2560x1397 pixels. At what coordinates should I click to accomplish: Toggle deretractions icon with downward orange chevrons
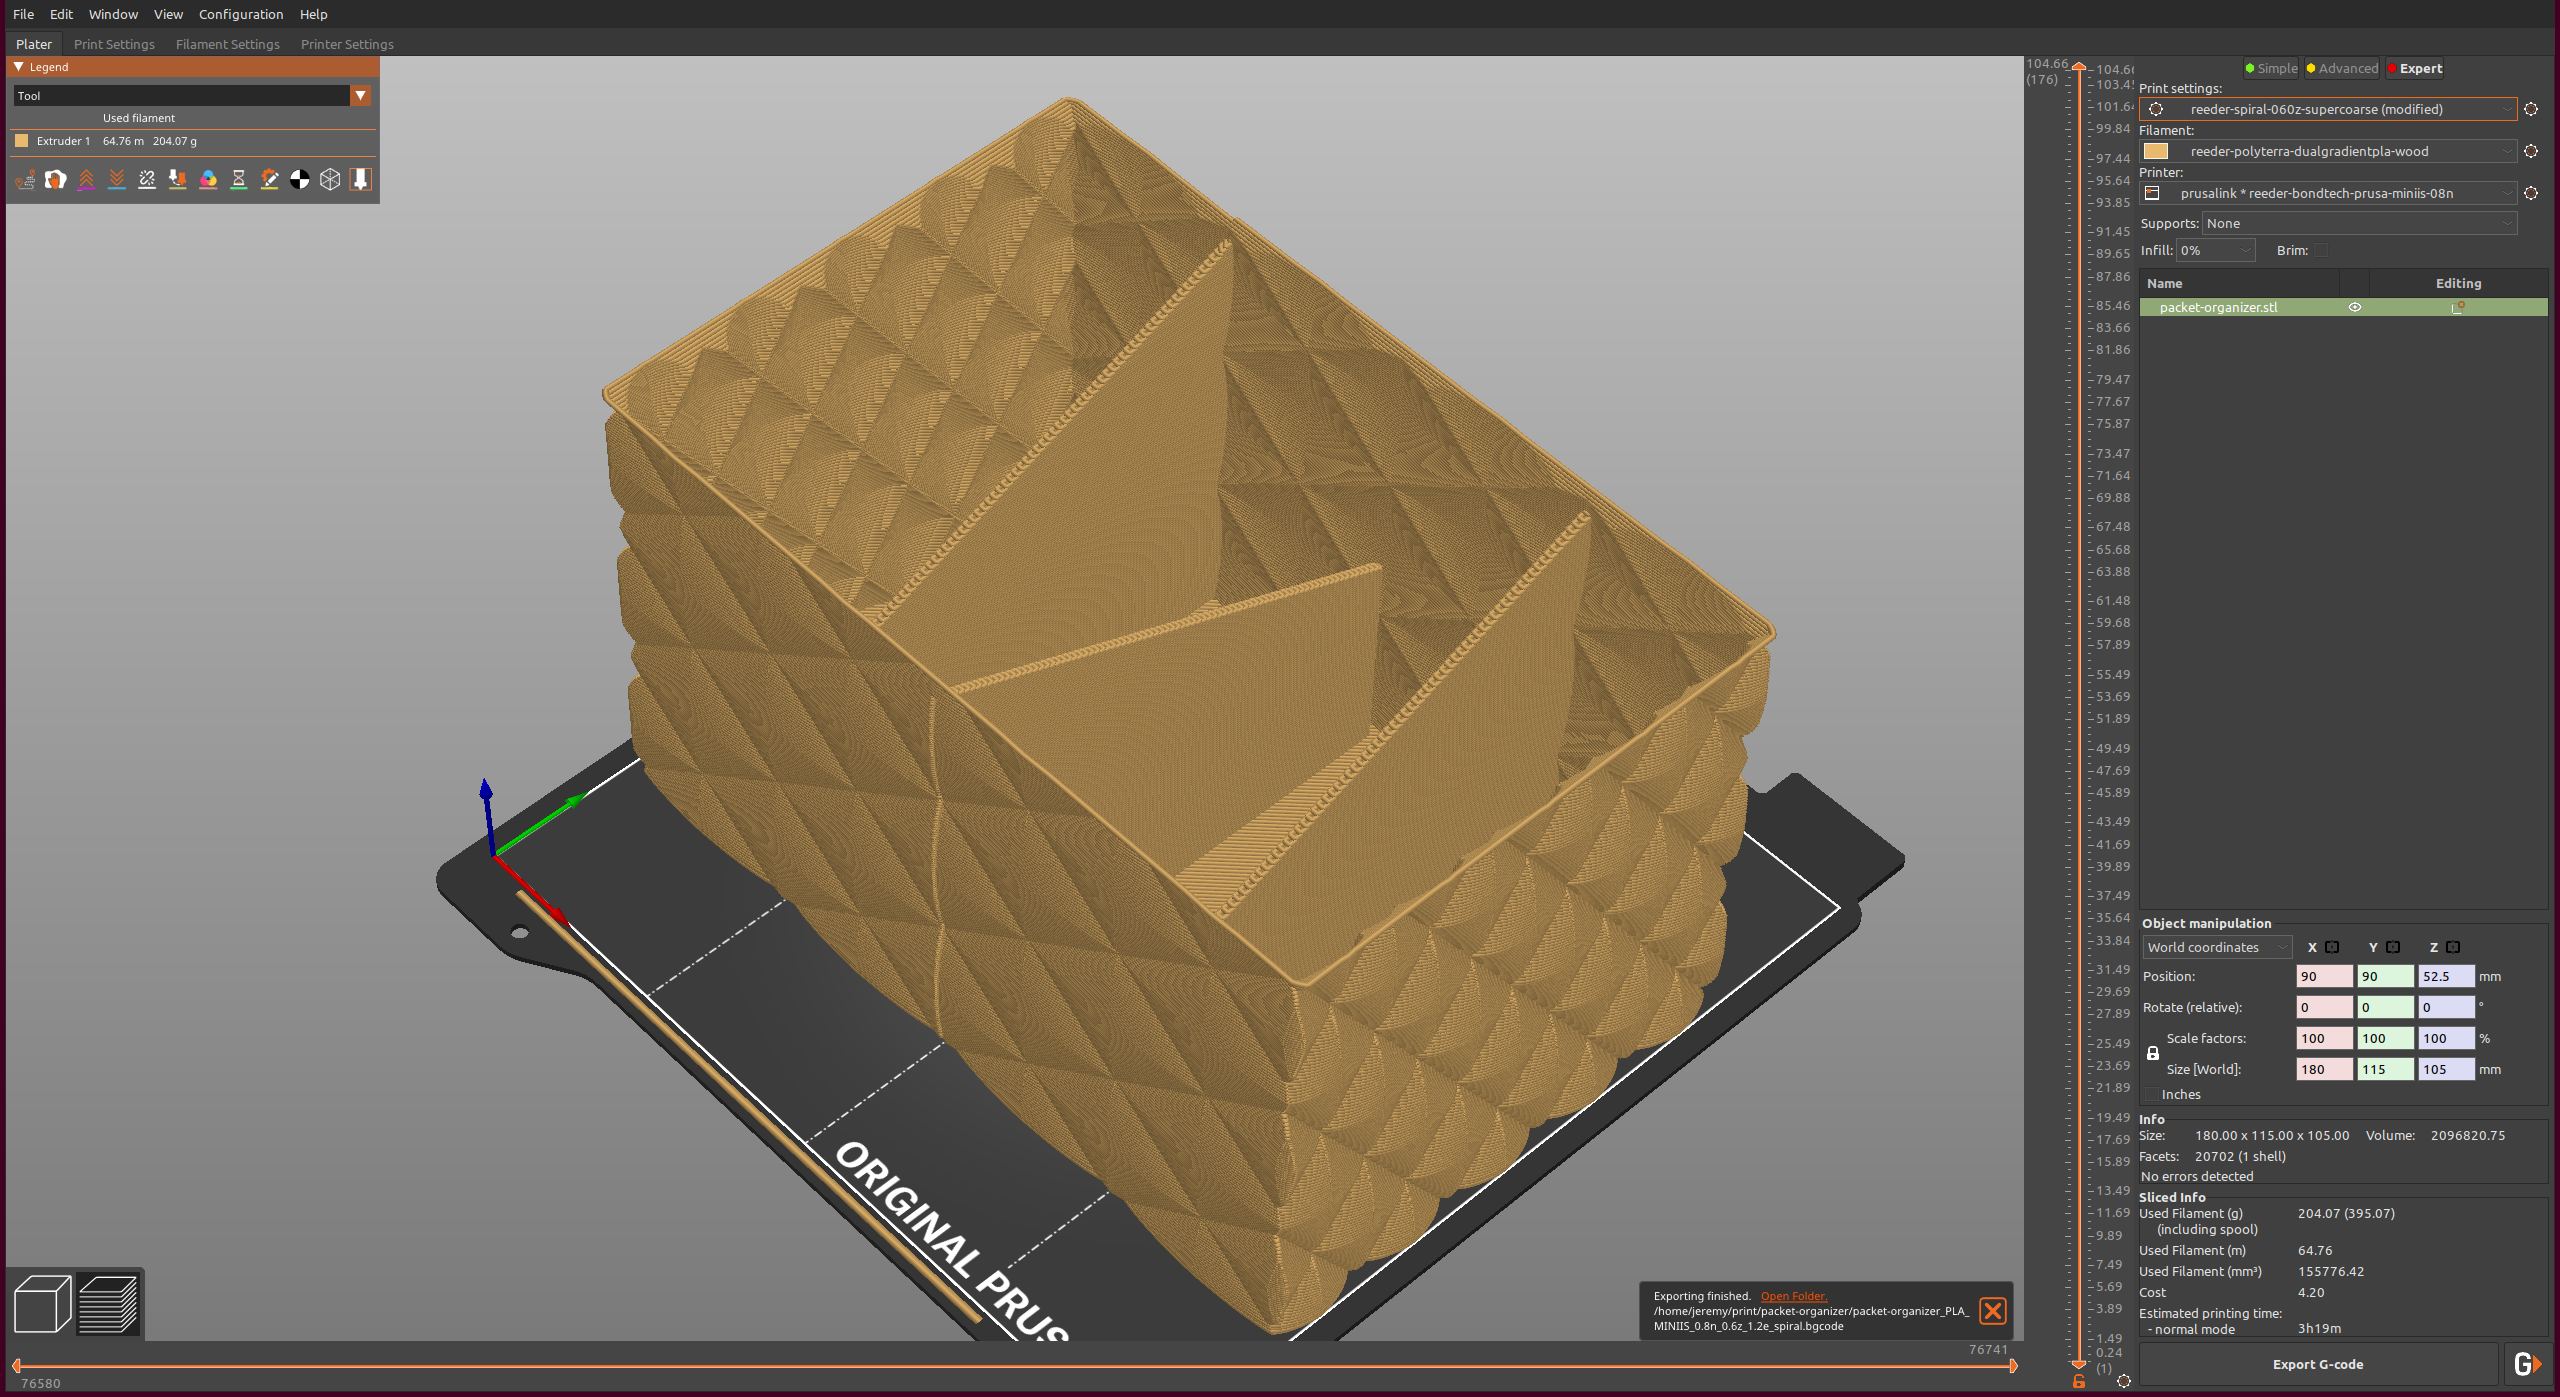(x=117, y=179)
